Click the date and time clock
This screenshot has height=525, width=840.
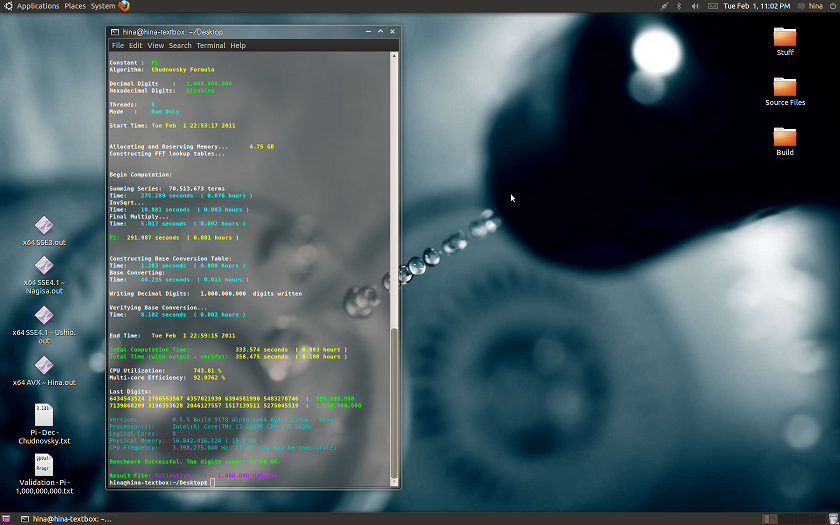(x=751, y=6)
